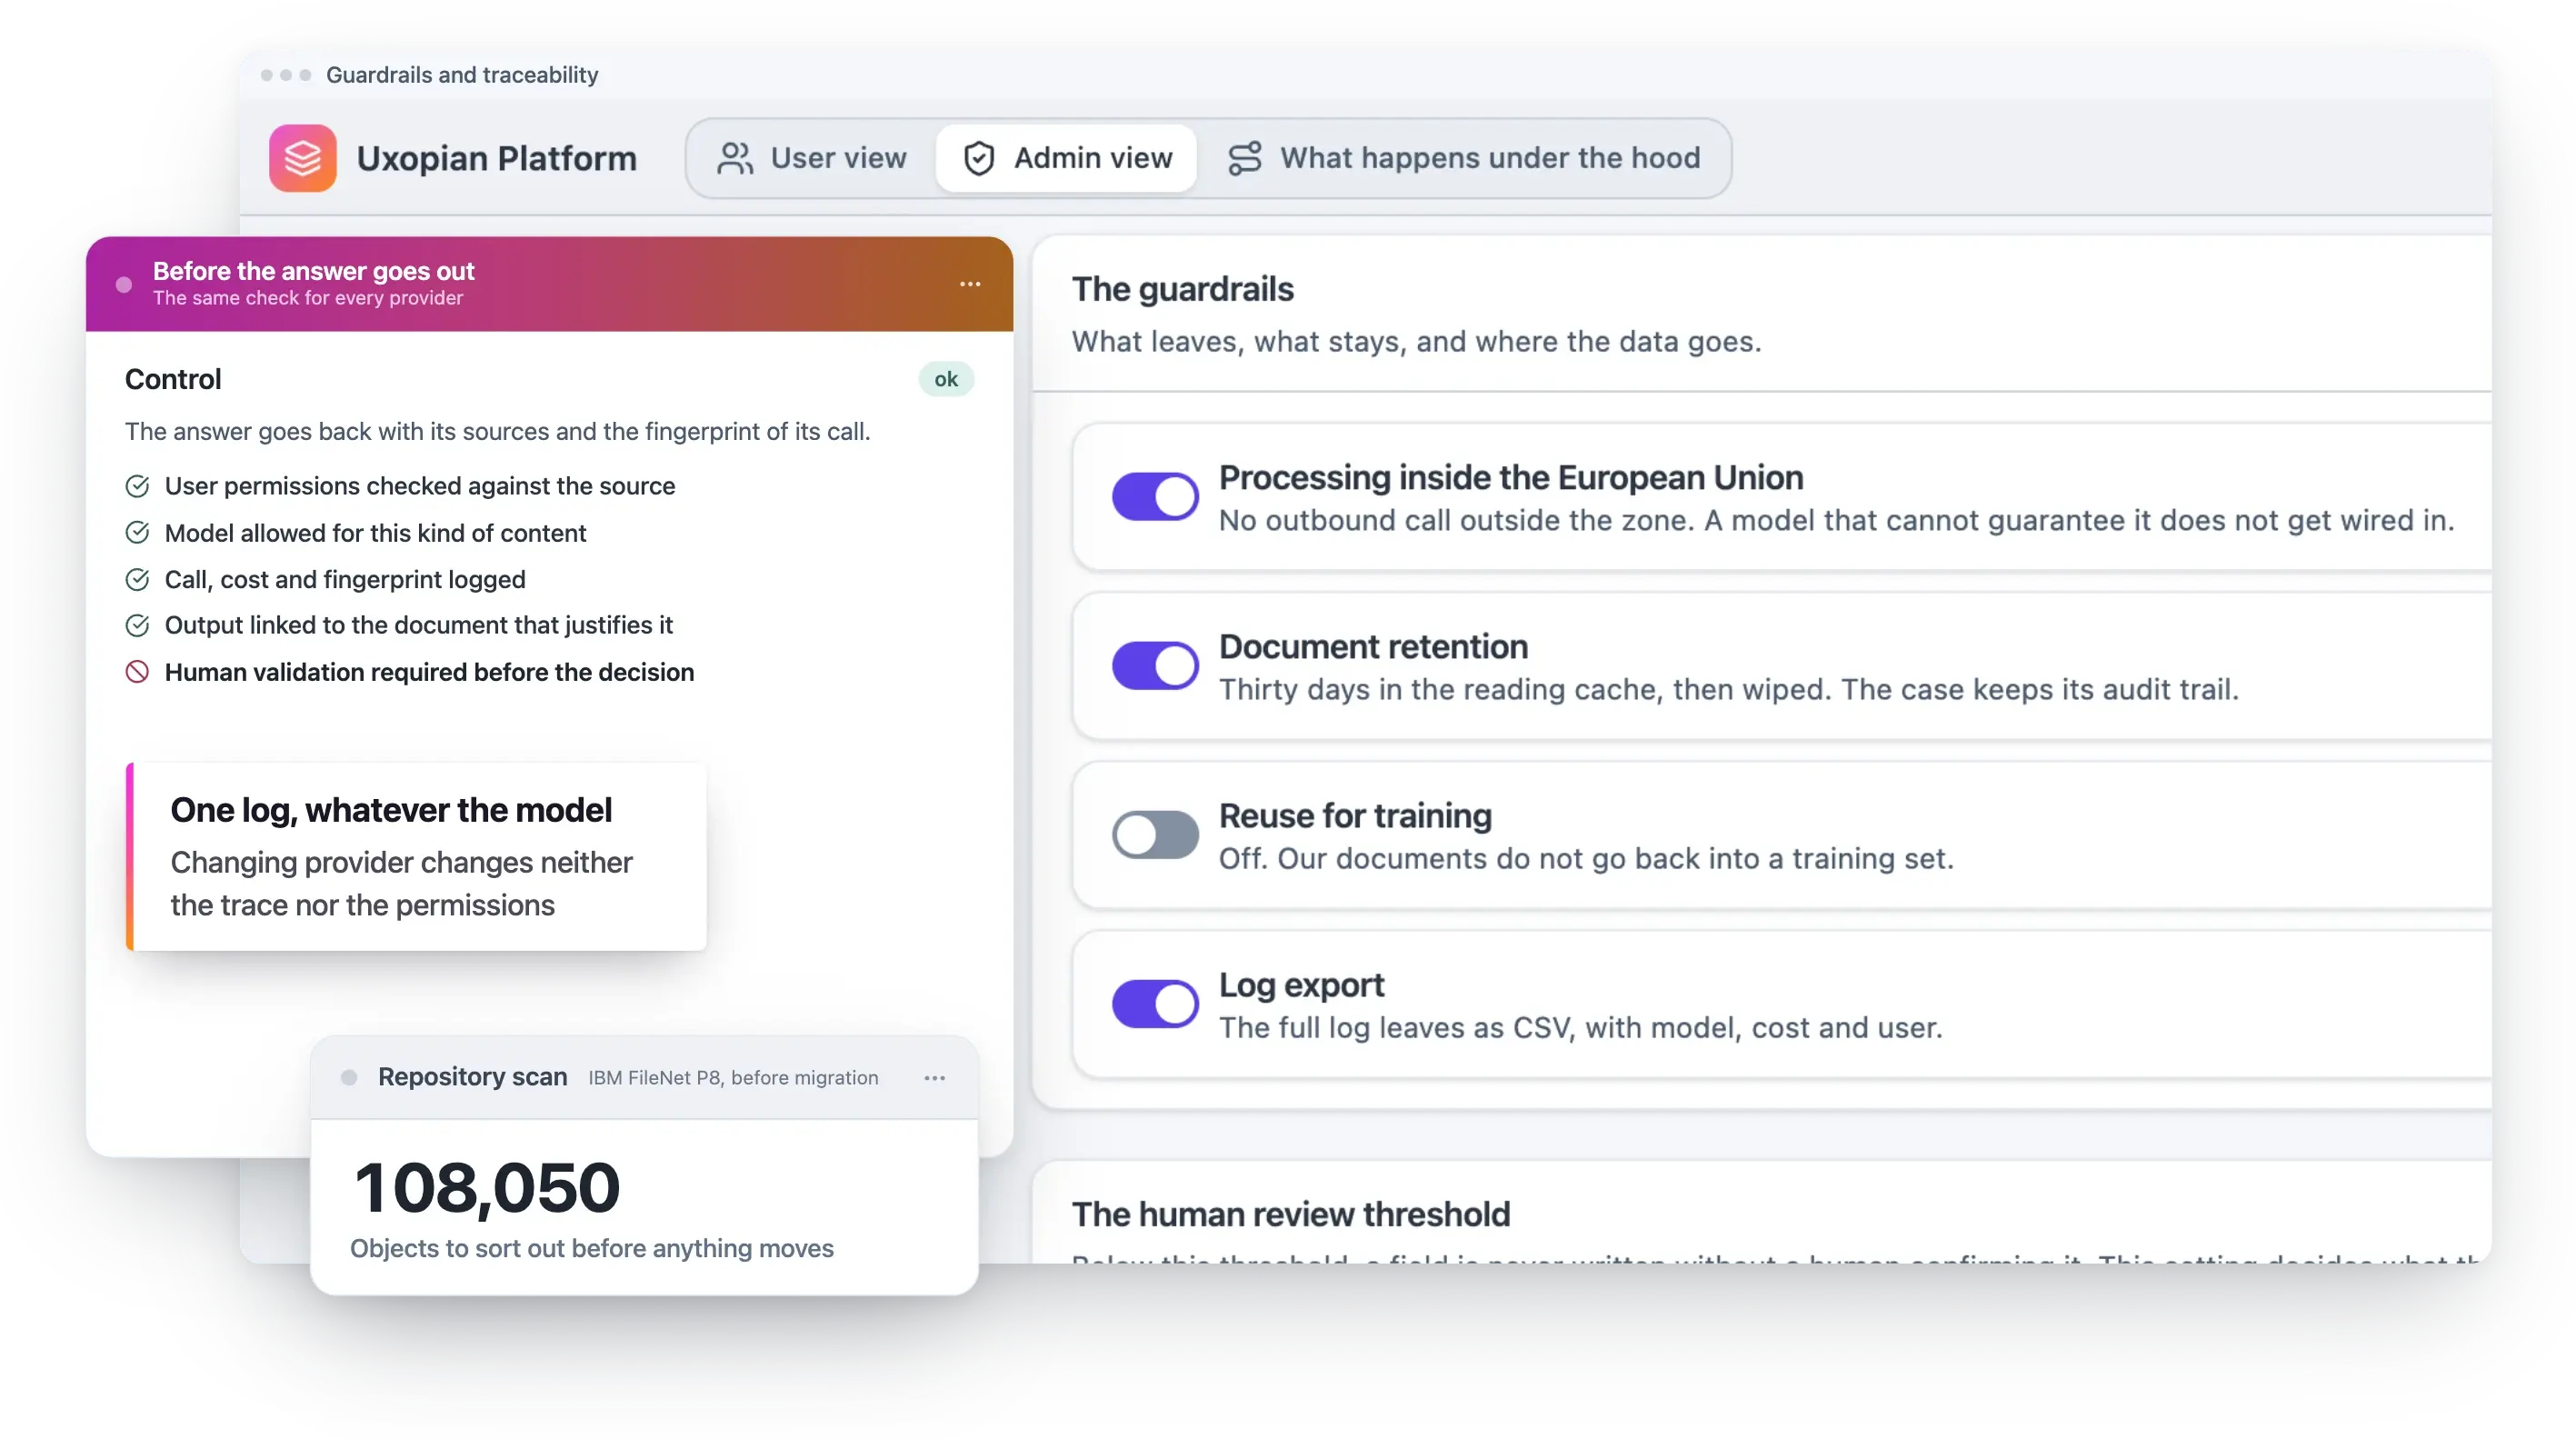Click check icon for Output linked to document
Image resolution: width=2576 pixels, height=1439 pixels.
coord(137,625)
